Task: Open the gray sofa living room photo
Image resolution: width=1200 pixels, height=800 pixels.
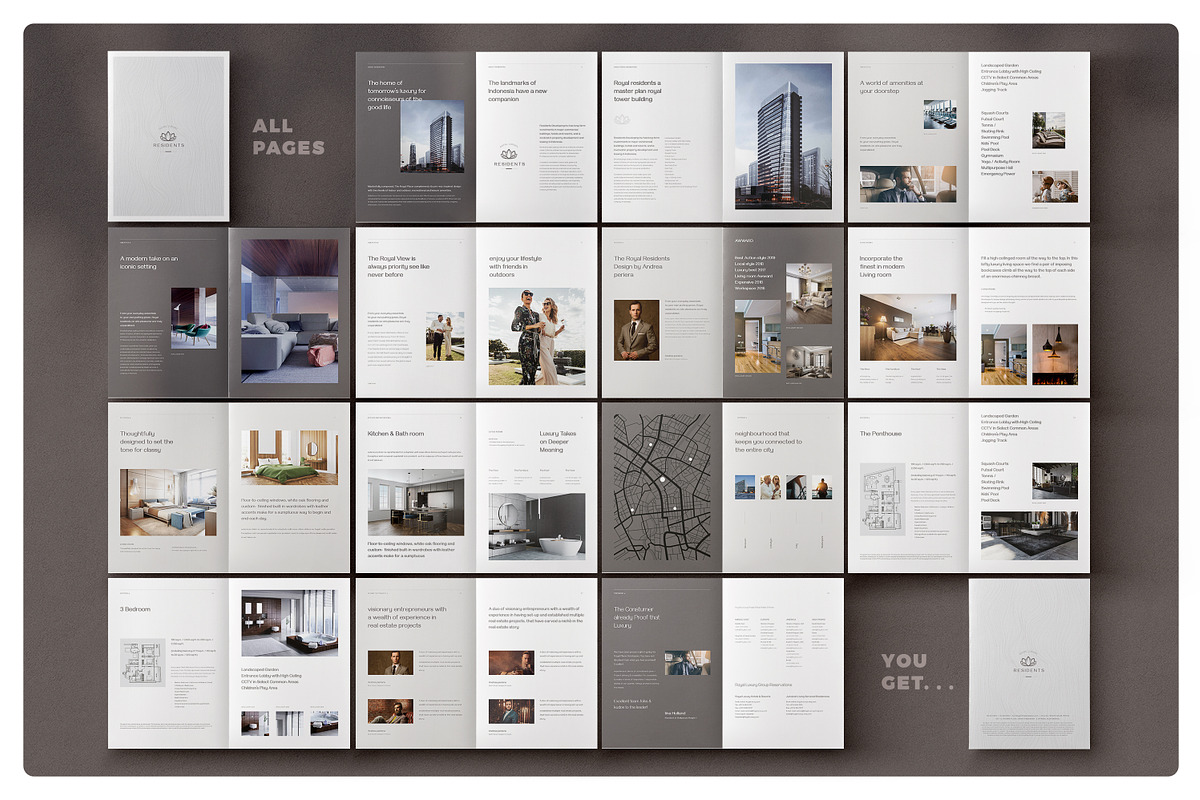Action: tap(290, 311)
